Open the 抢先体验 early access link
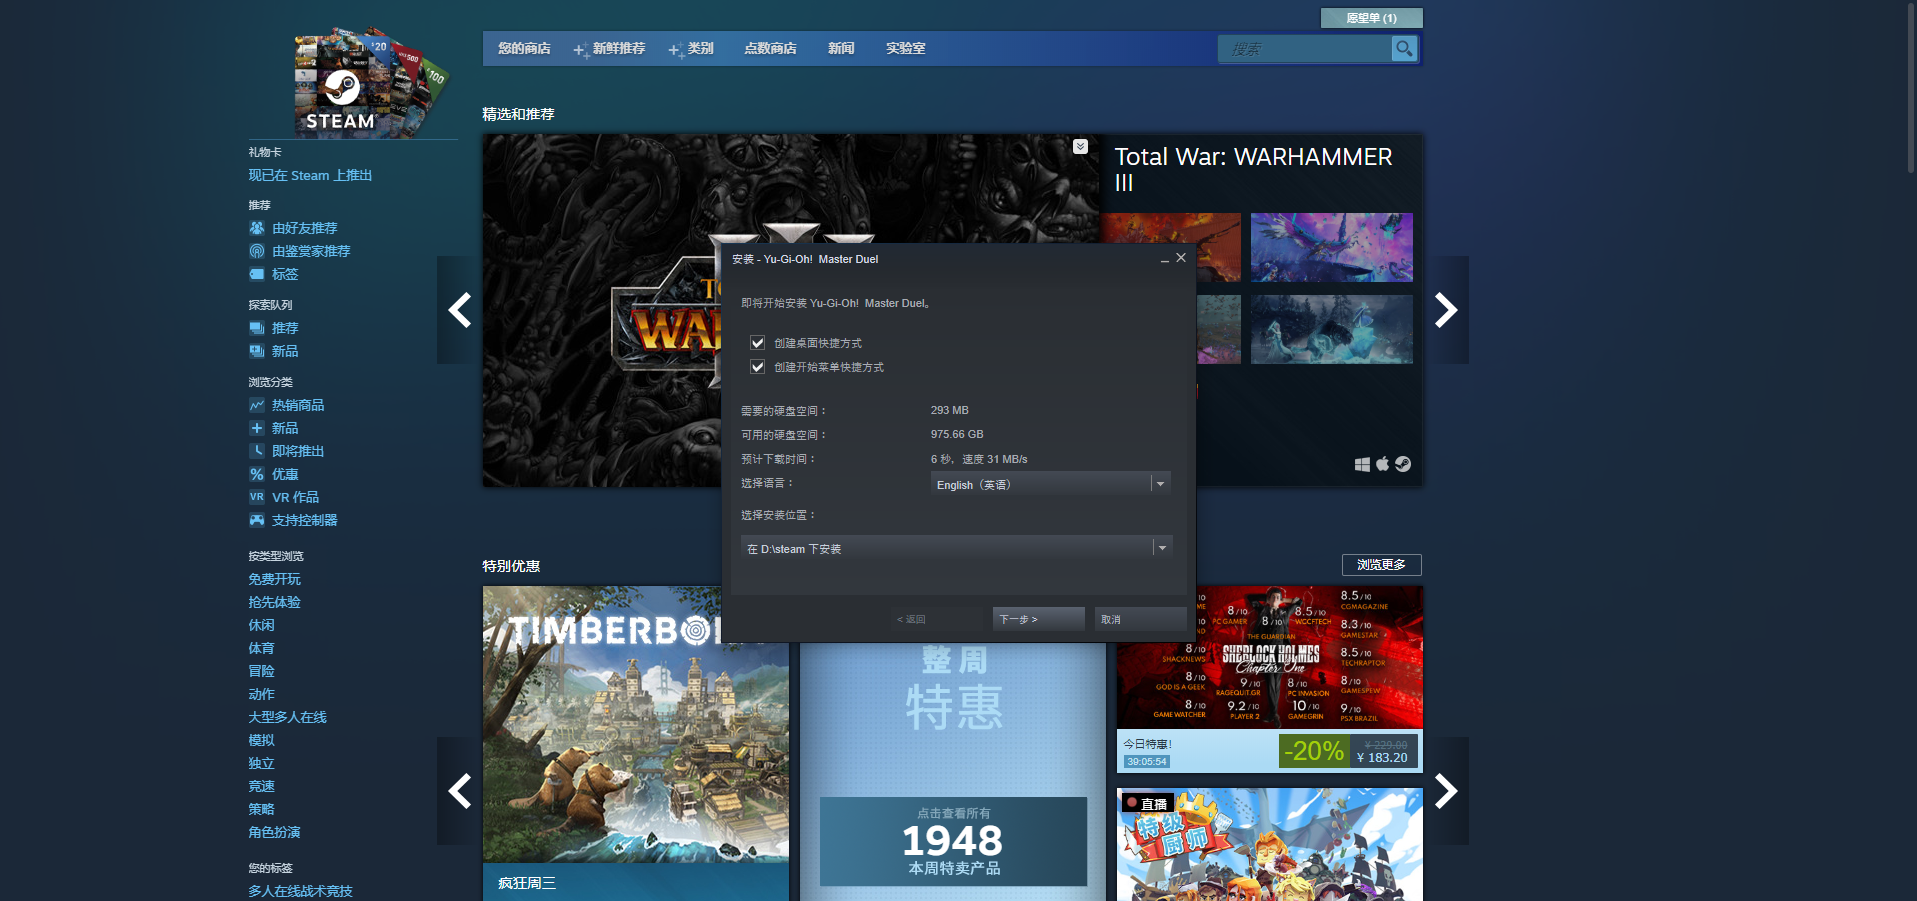The width and height of the screenshot is (1917, 901). click(274, 602)
